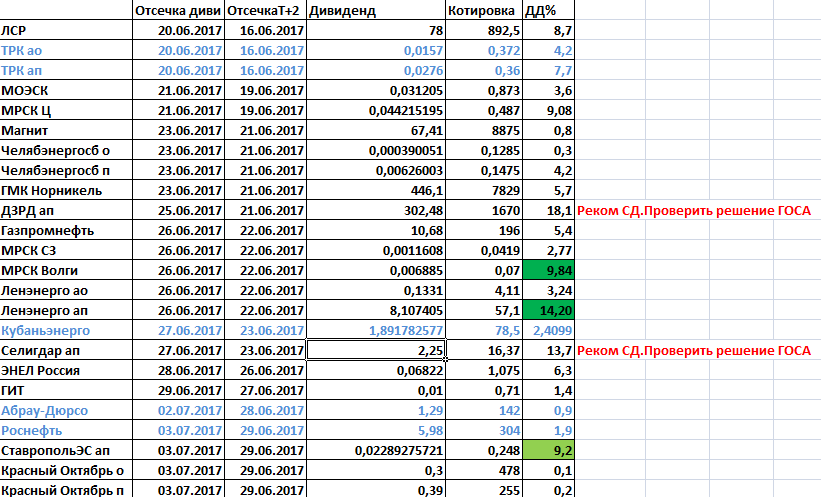Select the Кубаньэнерго cutoff date 27.06.2017
Screen dimensions: 821x497
179,330
